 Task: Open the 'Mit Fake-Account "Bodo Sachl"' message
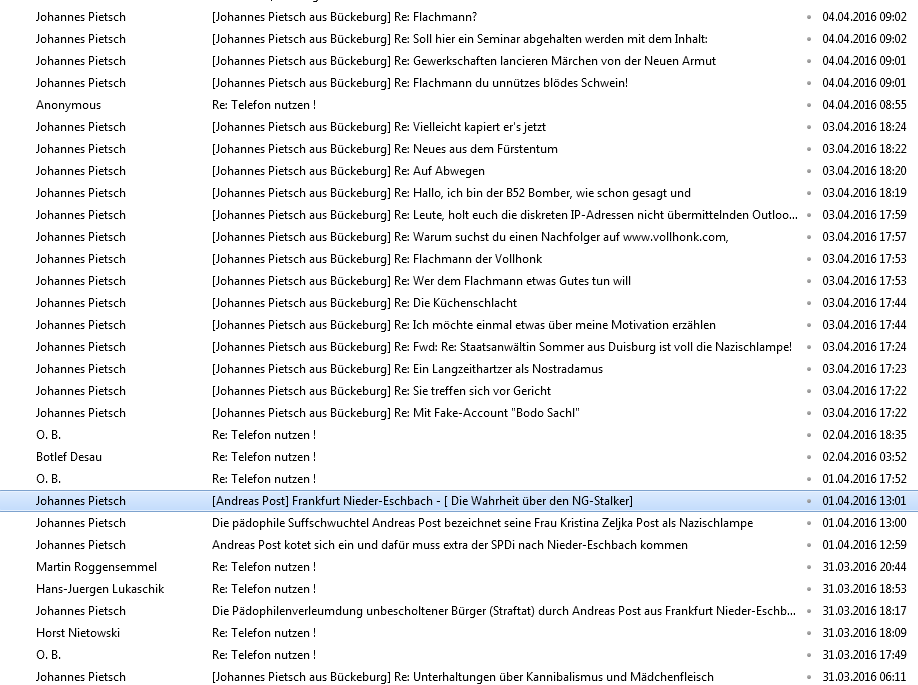coord(459,413)
